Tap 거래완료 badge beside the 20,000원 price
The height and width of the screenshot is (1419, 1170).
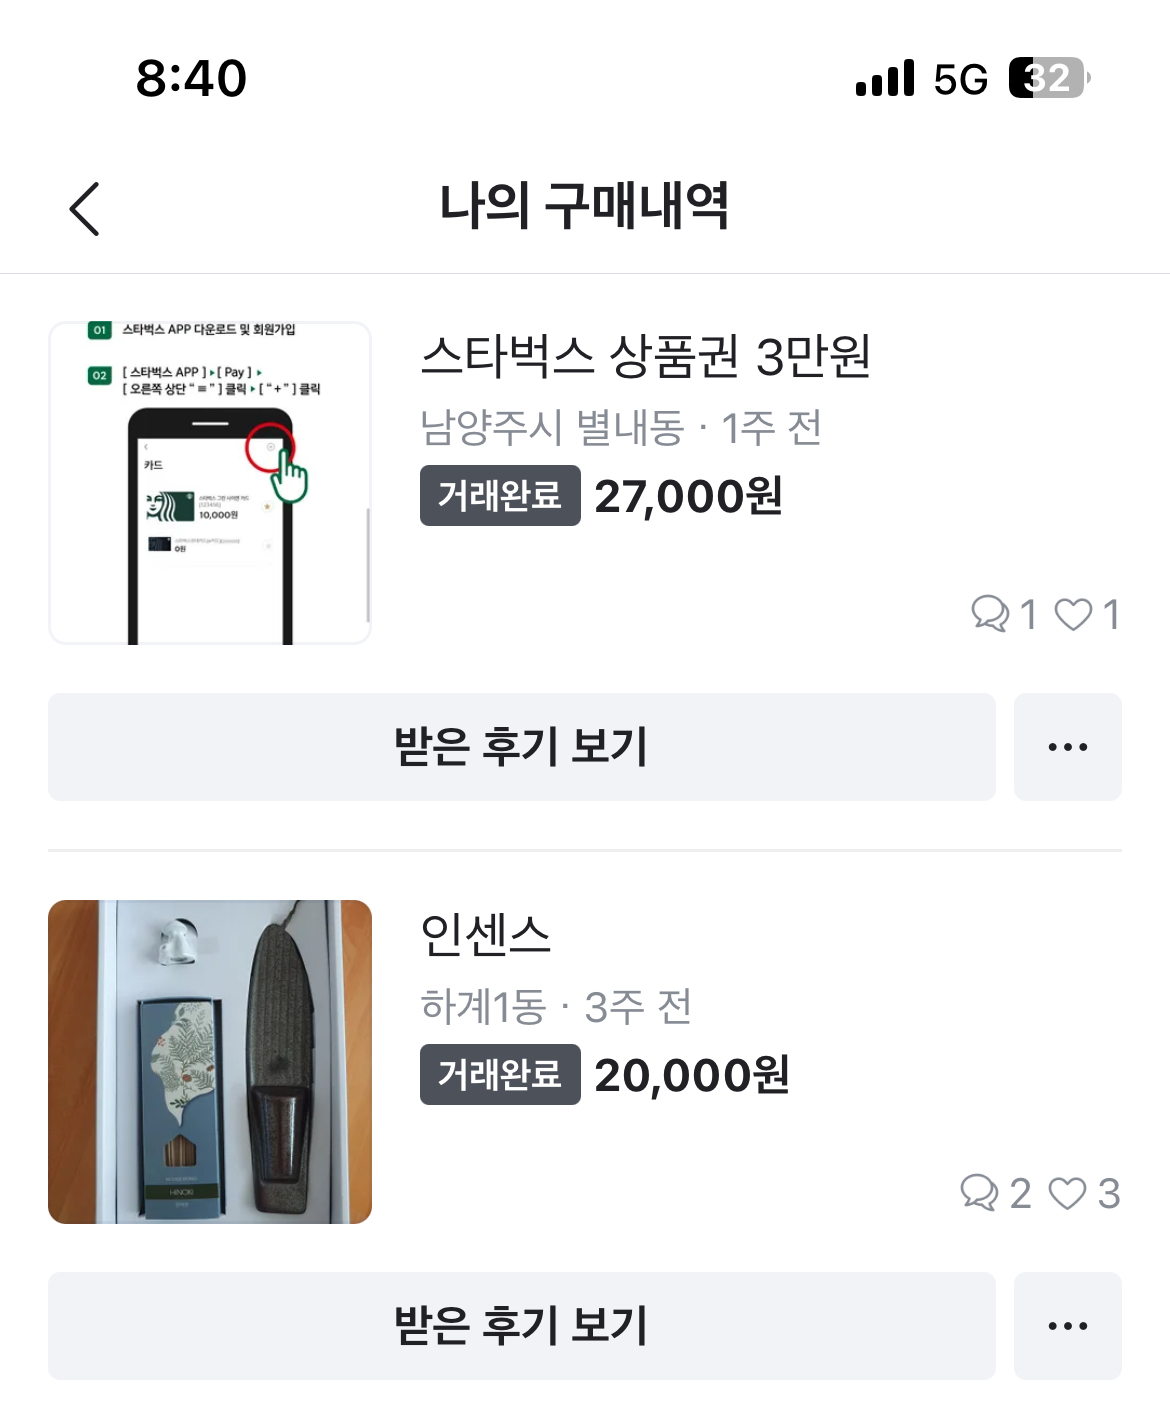click(x=500, y=1075)
